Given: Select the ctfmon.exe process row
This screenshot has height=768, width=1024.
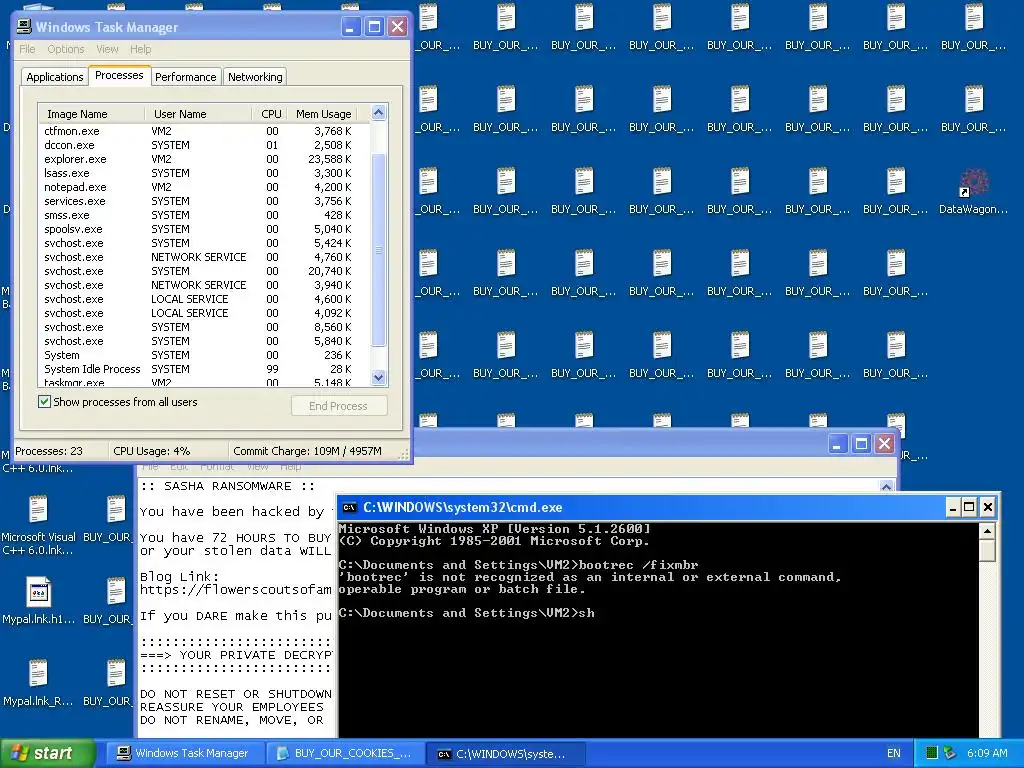Looking at the screenshot, I should [204, 131].
